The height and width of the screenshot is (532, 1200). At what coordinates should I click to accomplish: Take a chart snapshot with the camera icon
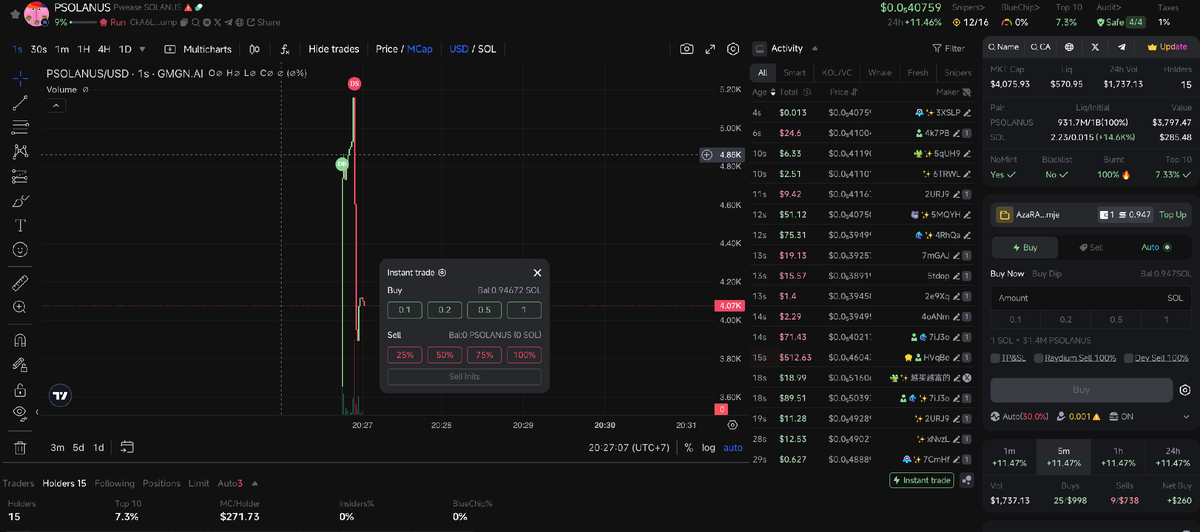tap(686, 49)
